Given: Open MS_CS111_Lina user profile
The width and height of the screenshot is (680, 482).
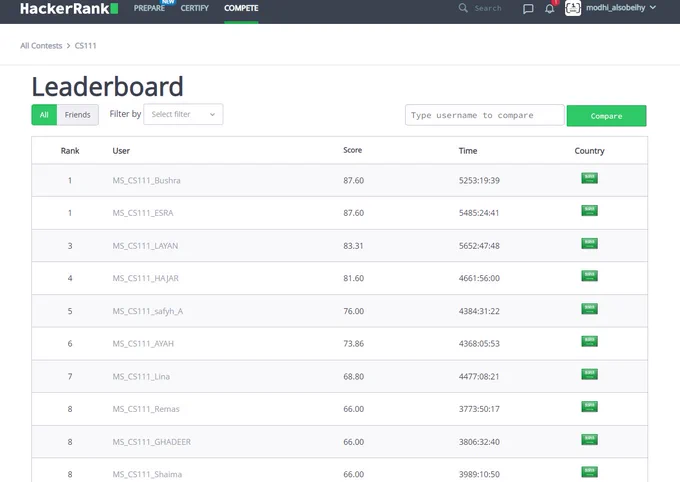Looking at the screenshot, I should tap(141, 377).
